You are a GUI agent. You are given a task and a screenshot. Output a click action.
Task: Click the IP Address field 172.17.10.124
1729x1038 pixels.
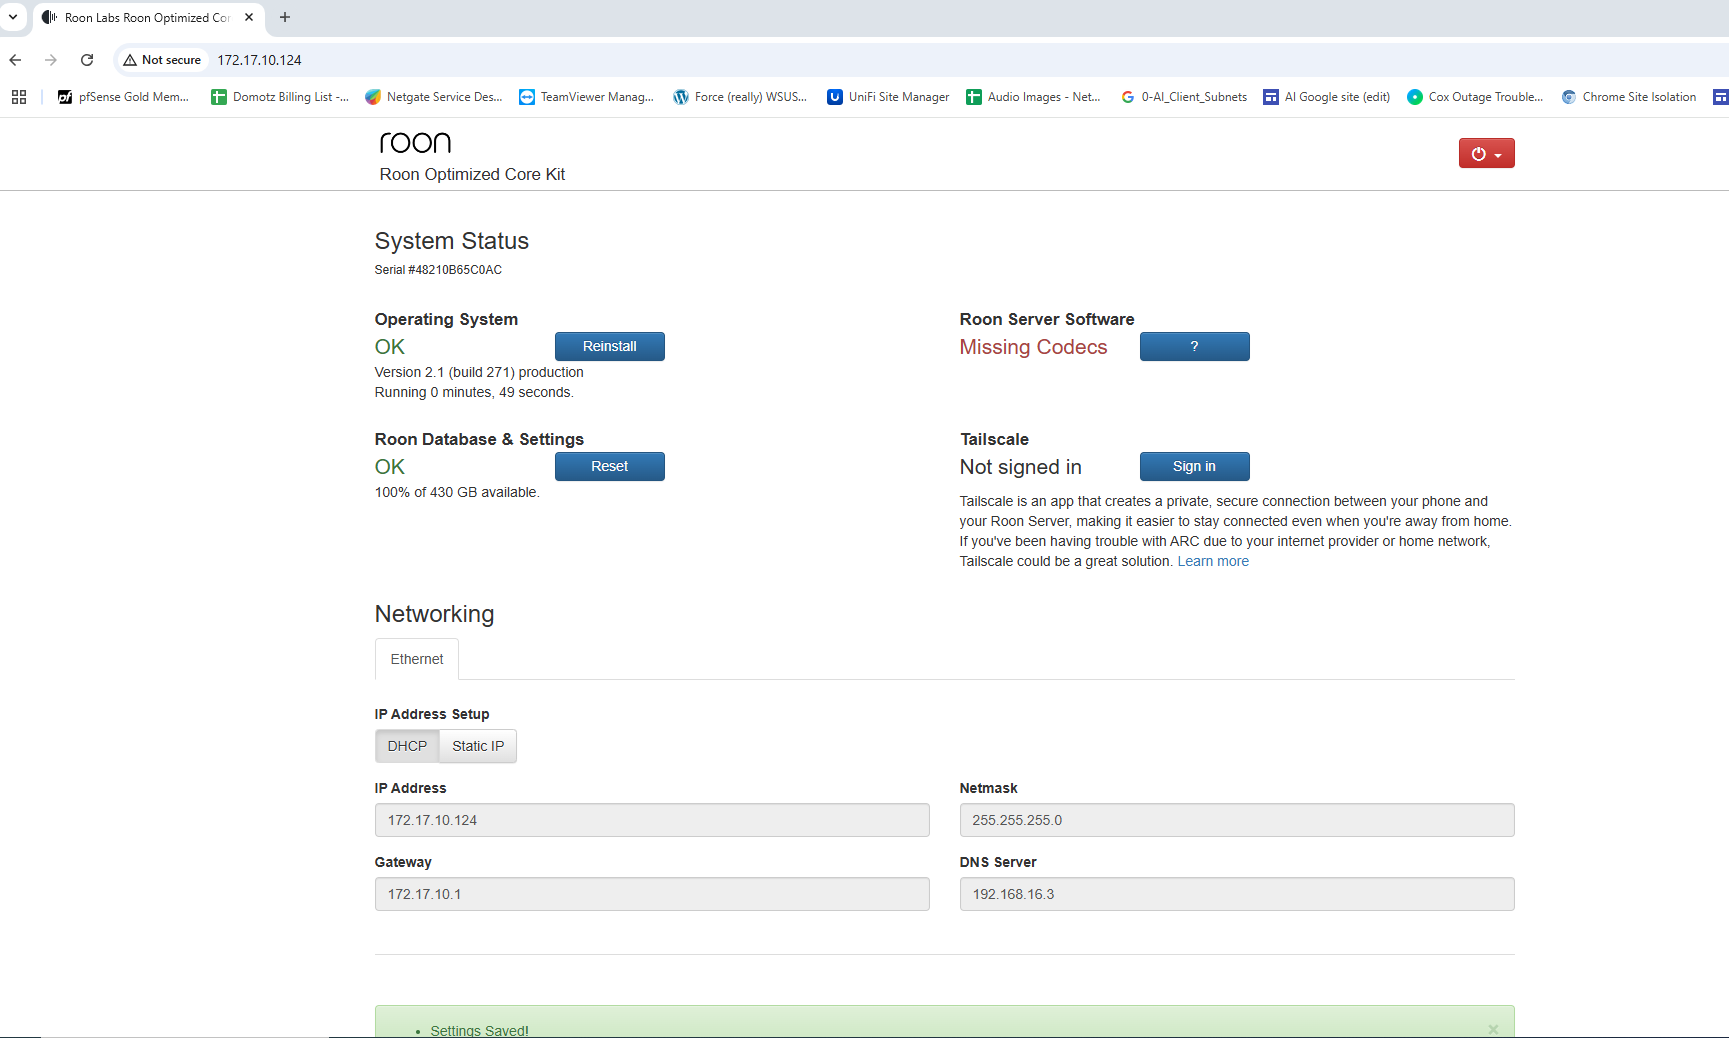click(x=652, y=820)
